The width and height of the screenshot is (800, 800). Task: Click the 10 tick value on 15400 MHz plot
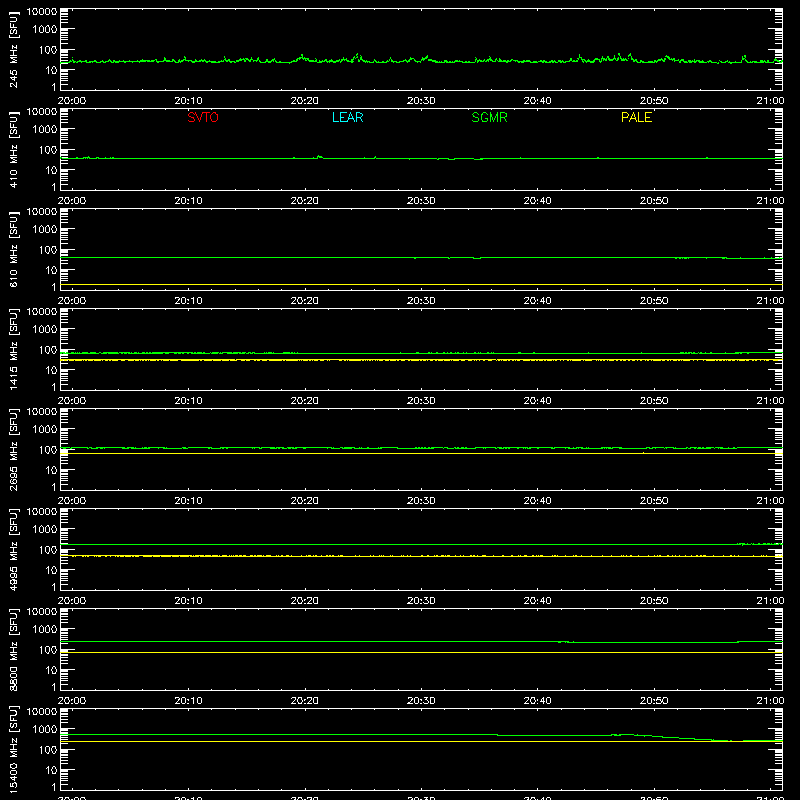point(51,770)
